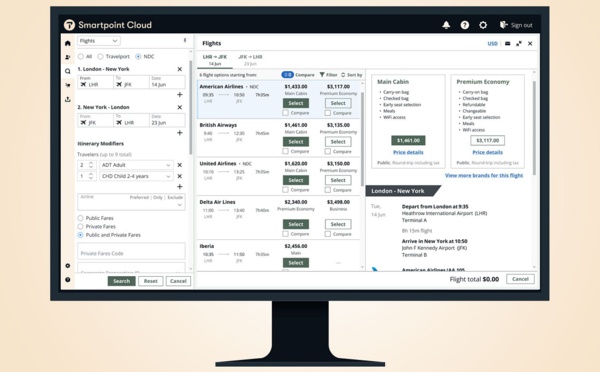
Task: Remove the CHD Child traveler row
Action: click(x=179, y=176)
